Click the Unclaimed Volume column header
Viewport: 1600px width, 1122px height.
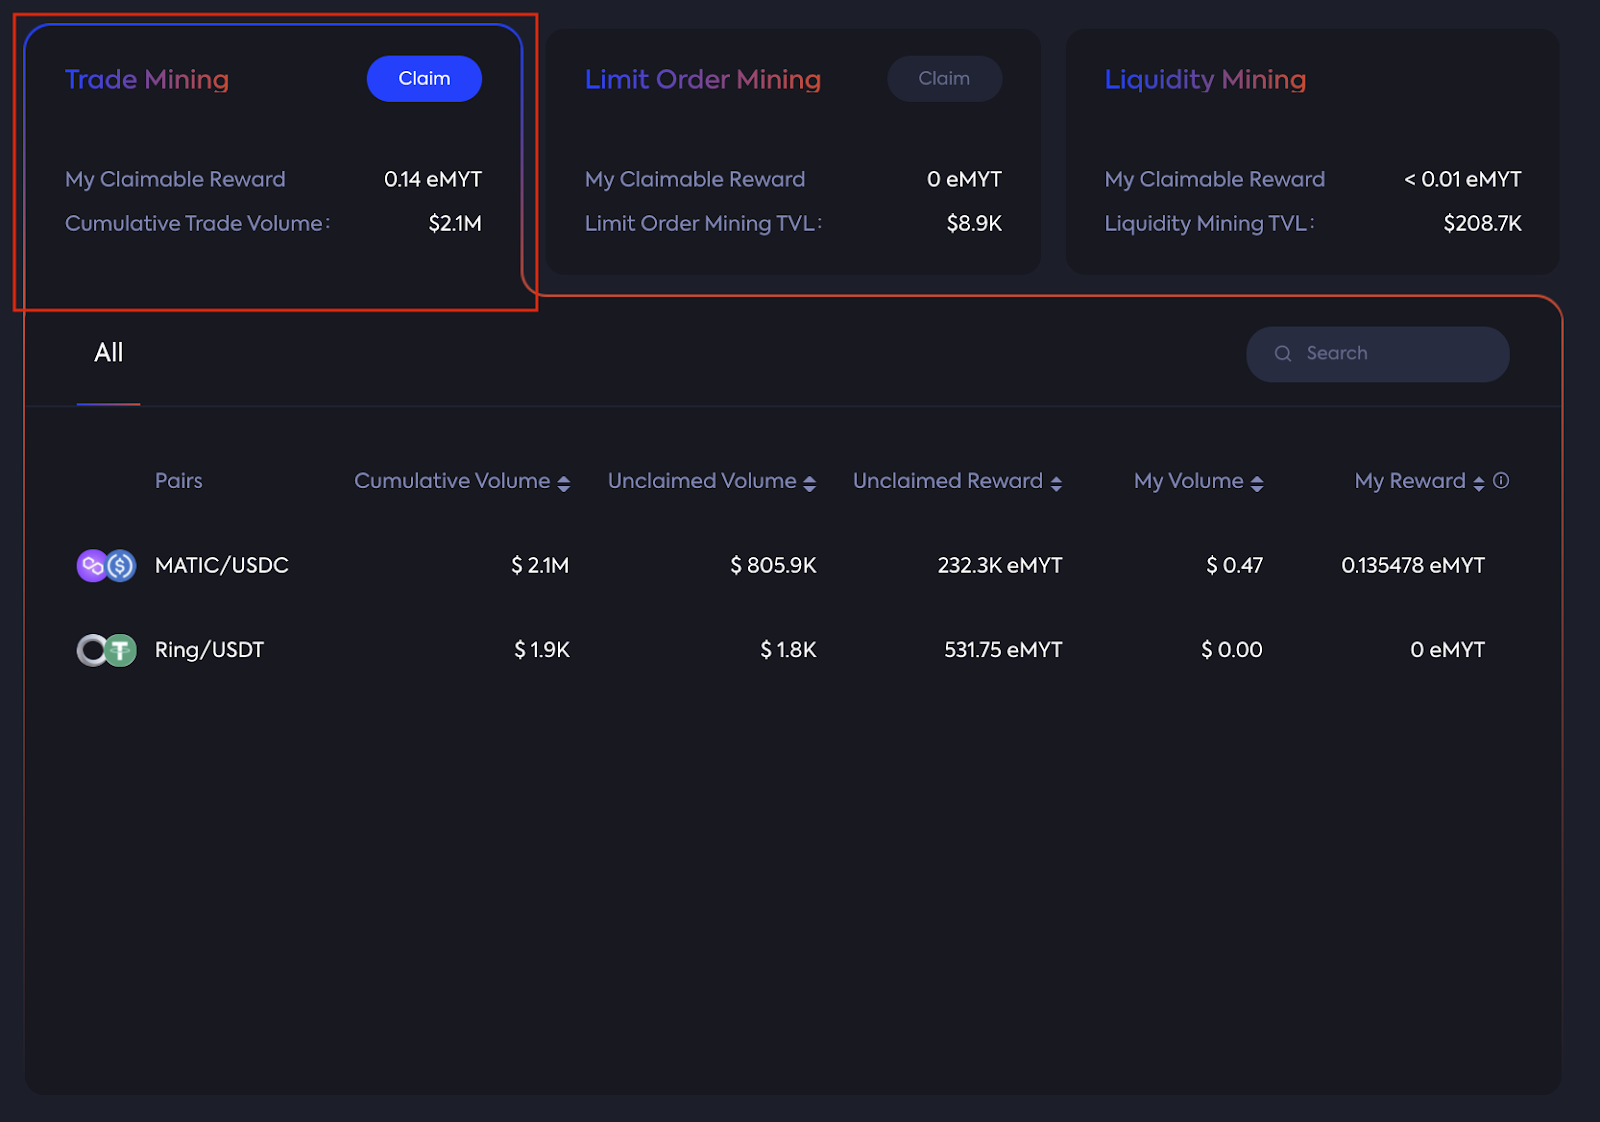[x=702, y=481]
